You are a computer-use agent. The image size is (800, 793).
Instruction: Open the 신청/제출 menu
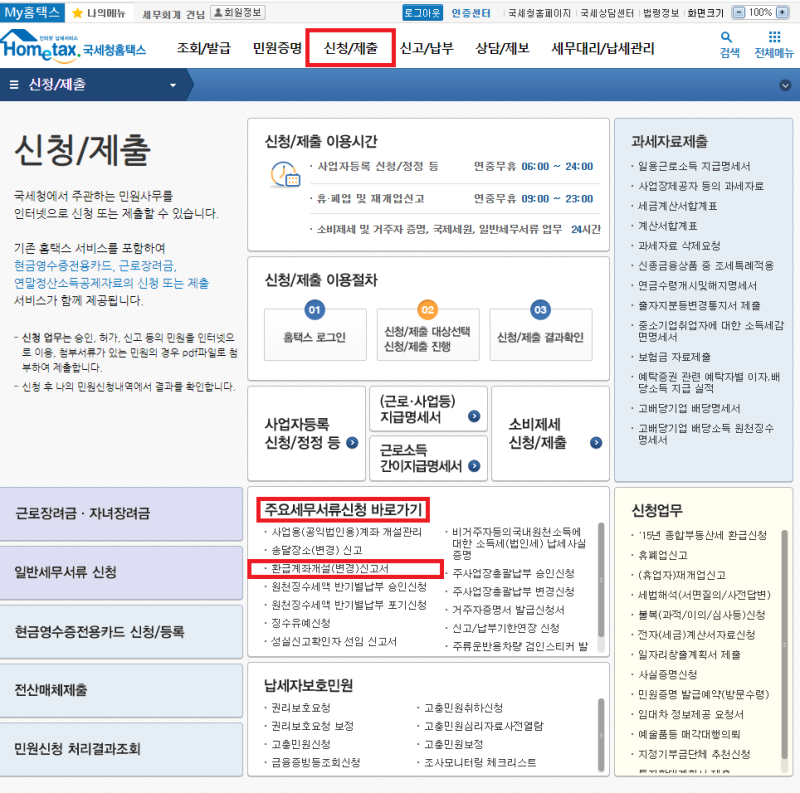(x=351, y=48)
